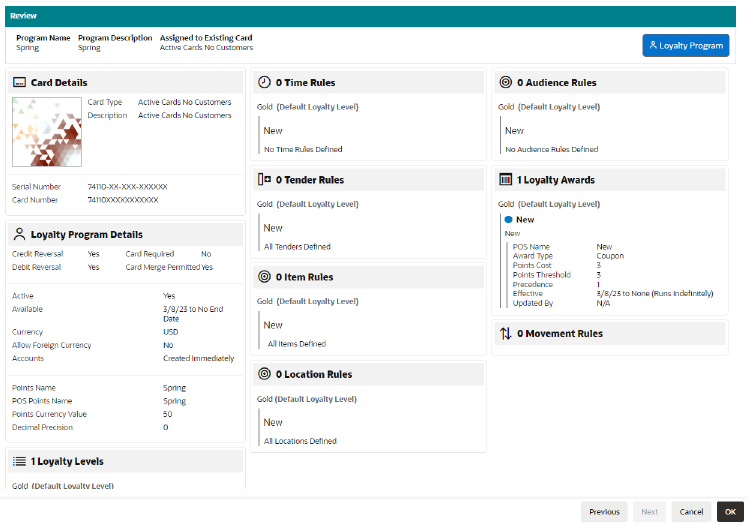Select the 1 Loyalty Levels heading
The image size is (748, 525).
[x=67, y=461]
